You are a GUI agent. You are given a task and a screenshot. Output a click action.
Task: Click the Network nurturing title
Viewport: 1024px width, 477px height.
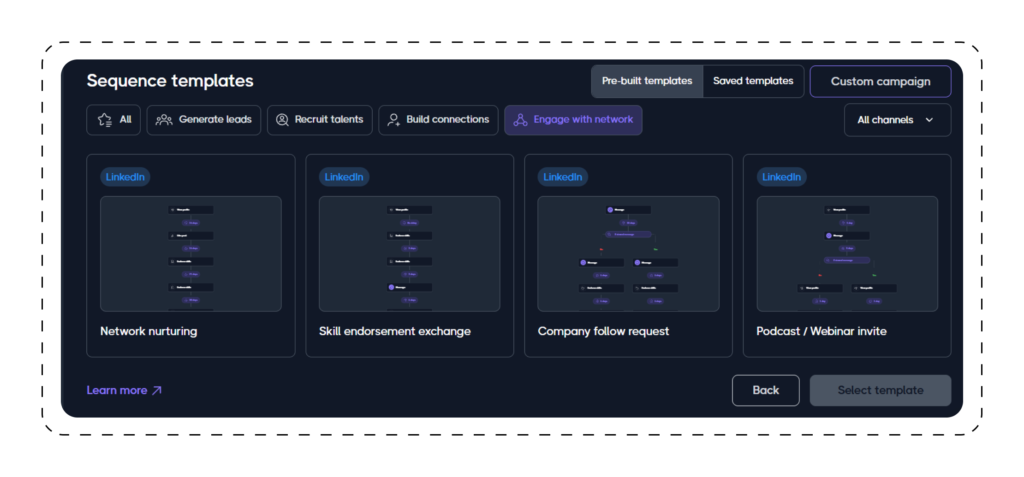point(148,331)
